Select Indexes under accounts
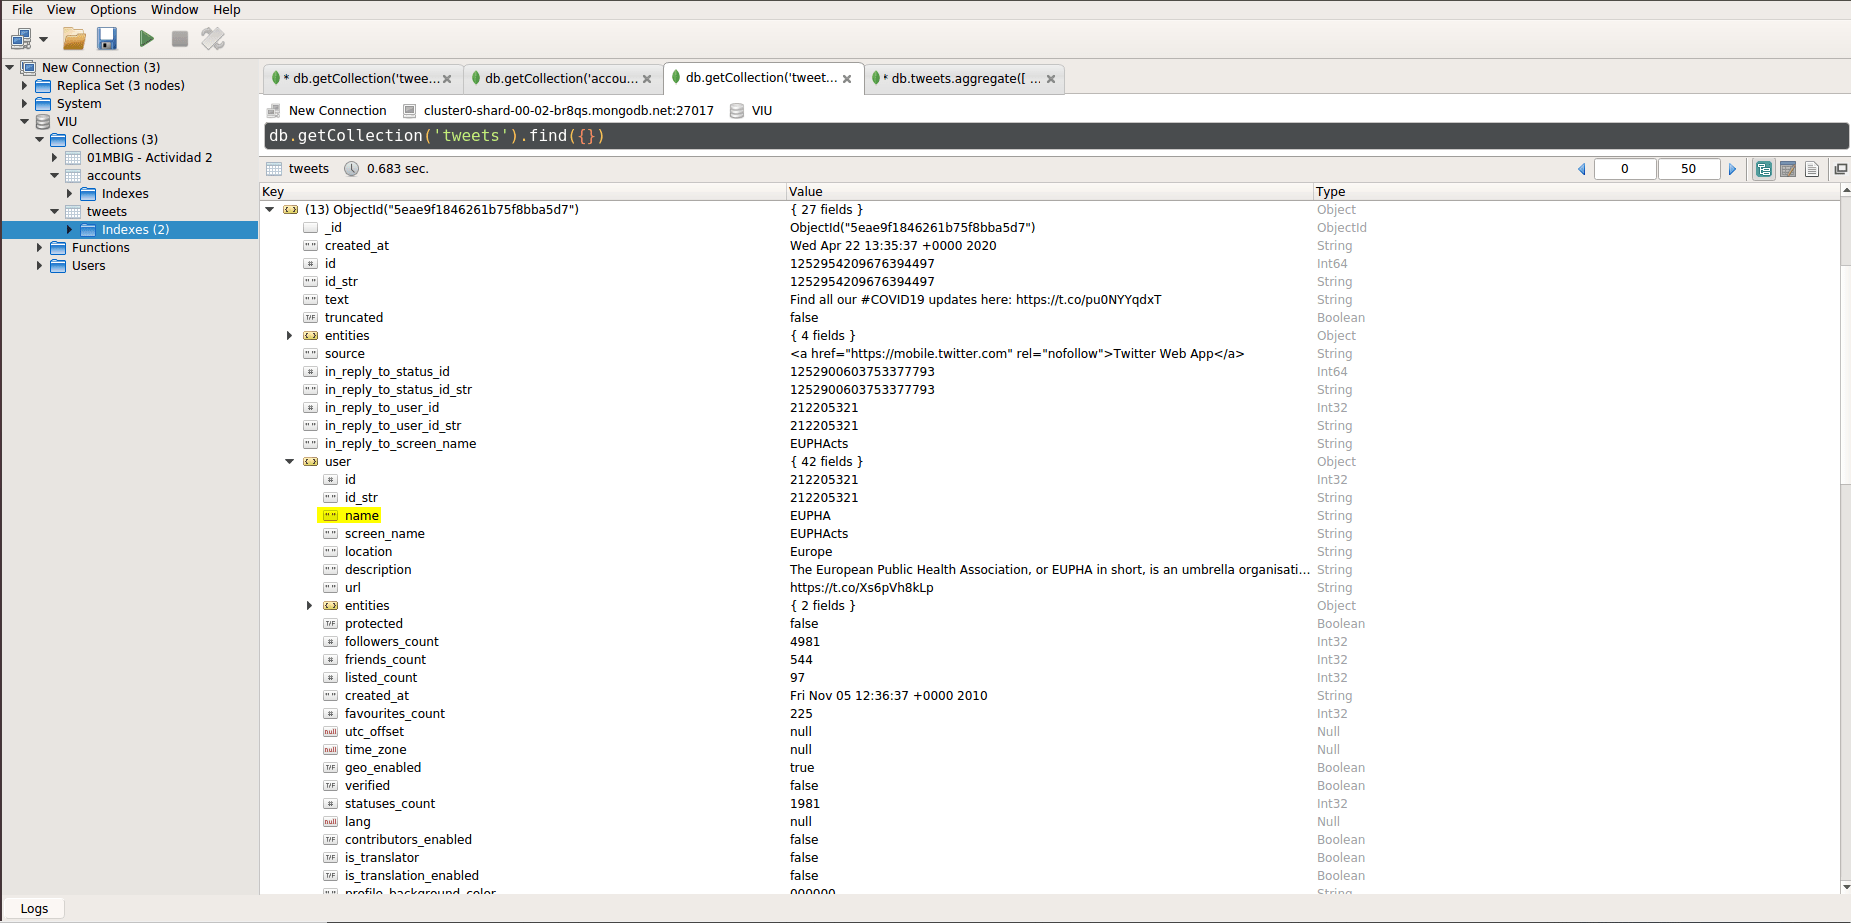Viewport: 1851px width, 923px height. coord(124,194)
